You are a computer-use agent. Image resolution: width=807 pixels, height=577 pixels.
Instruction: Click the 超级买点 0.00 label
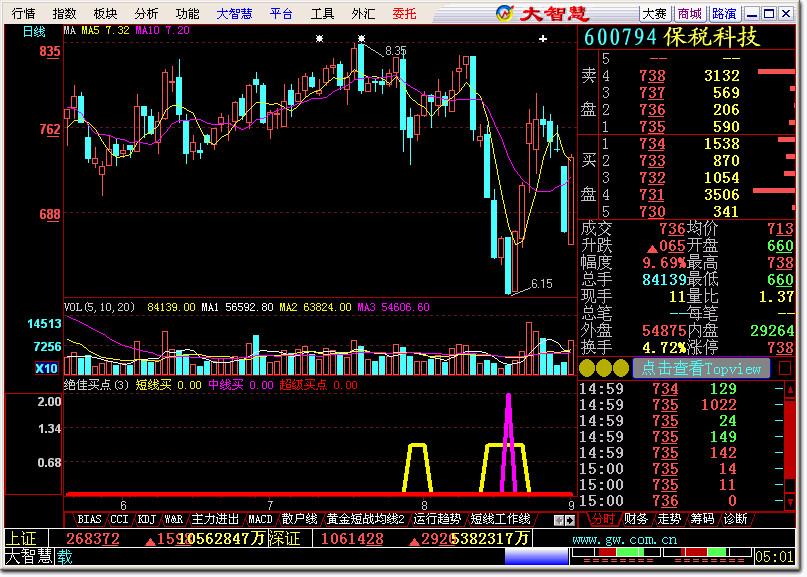[x=318, y=385]
